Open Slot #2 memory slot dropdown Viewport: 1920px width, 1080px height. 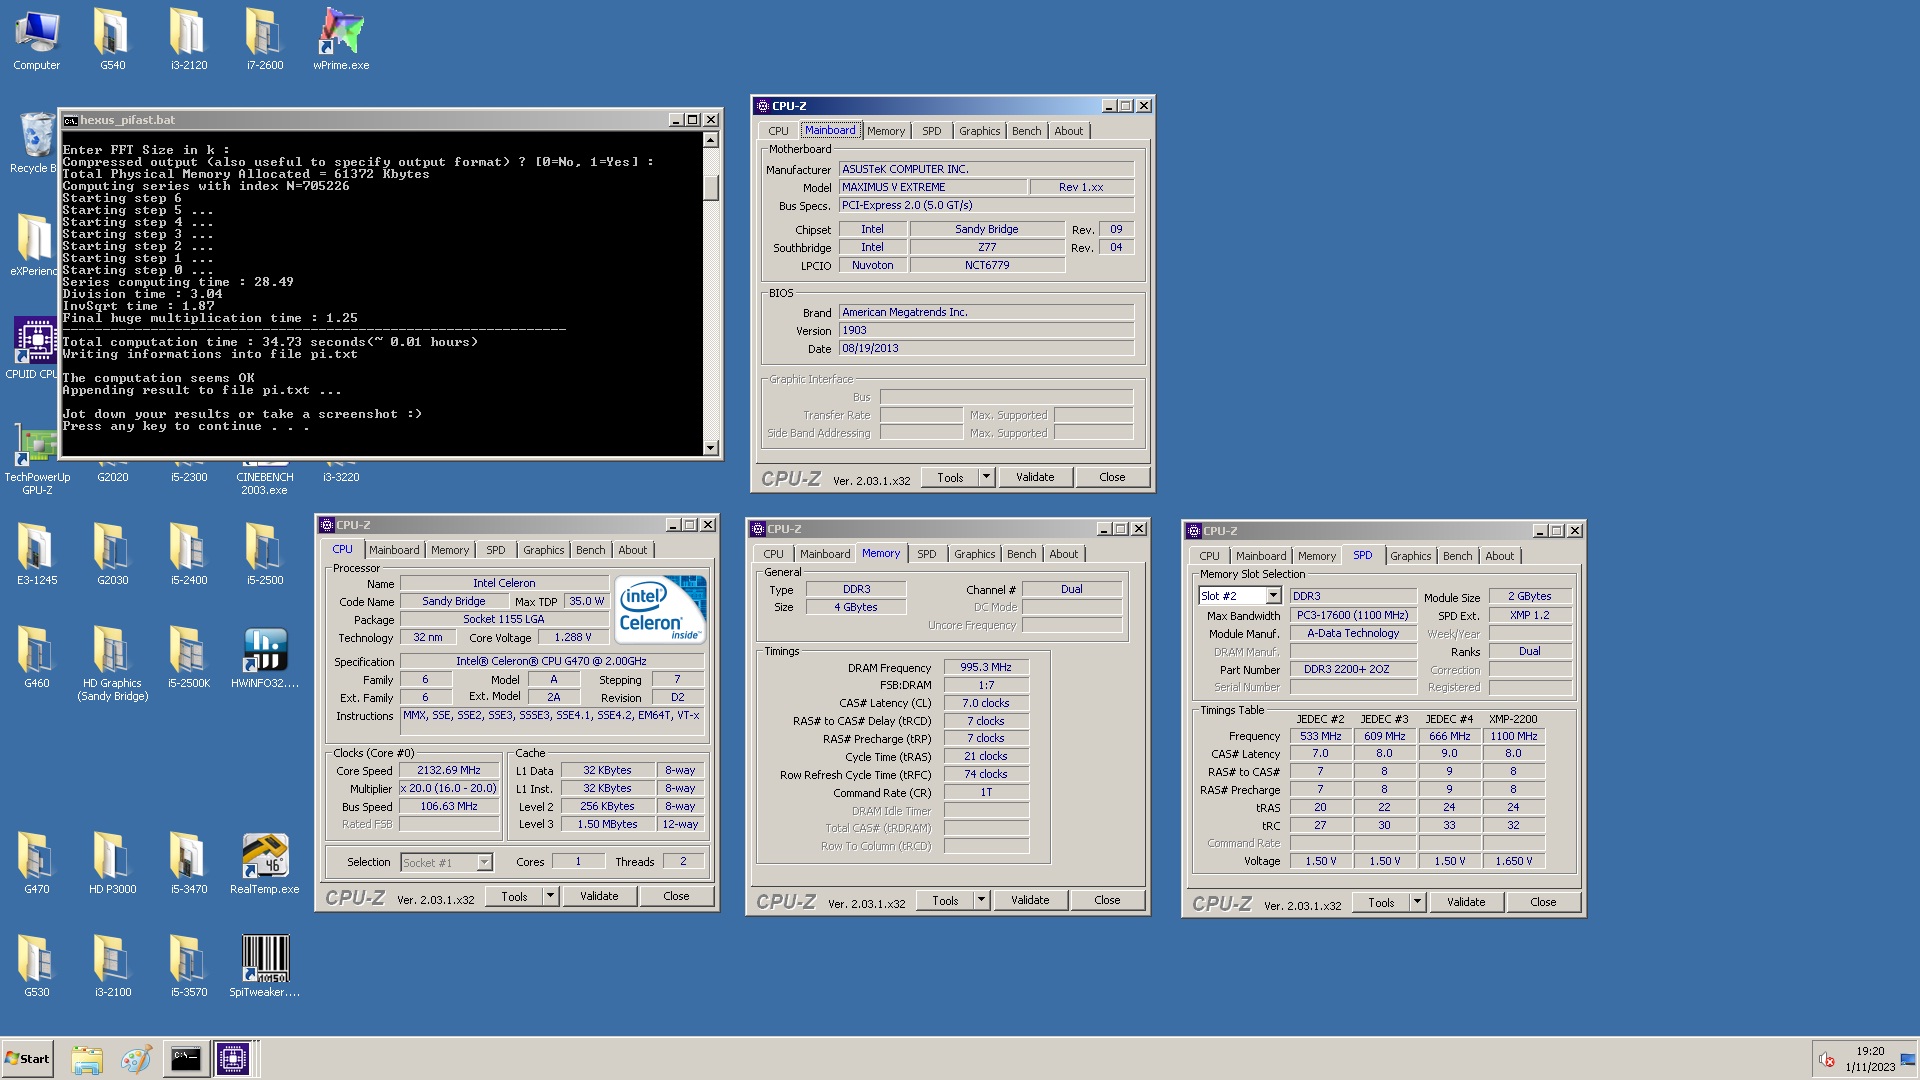click(x=1273, y=596)
